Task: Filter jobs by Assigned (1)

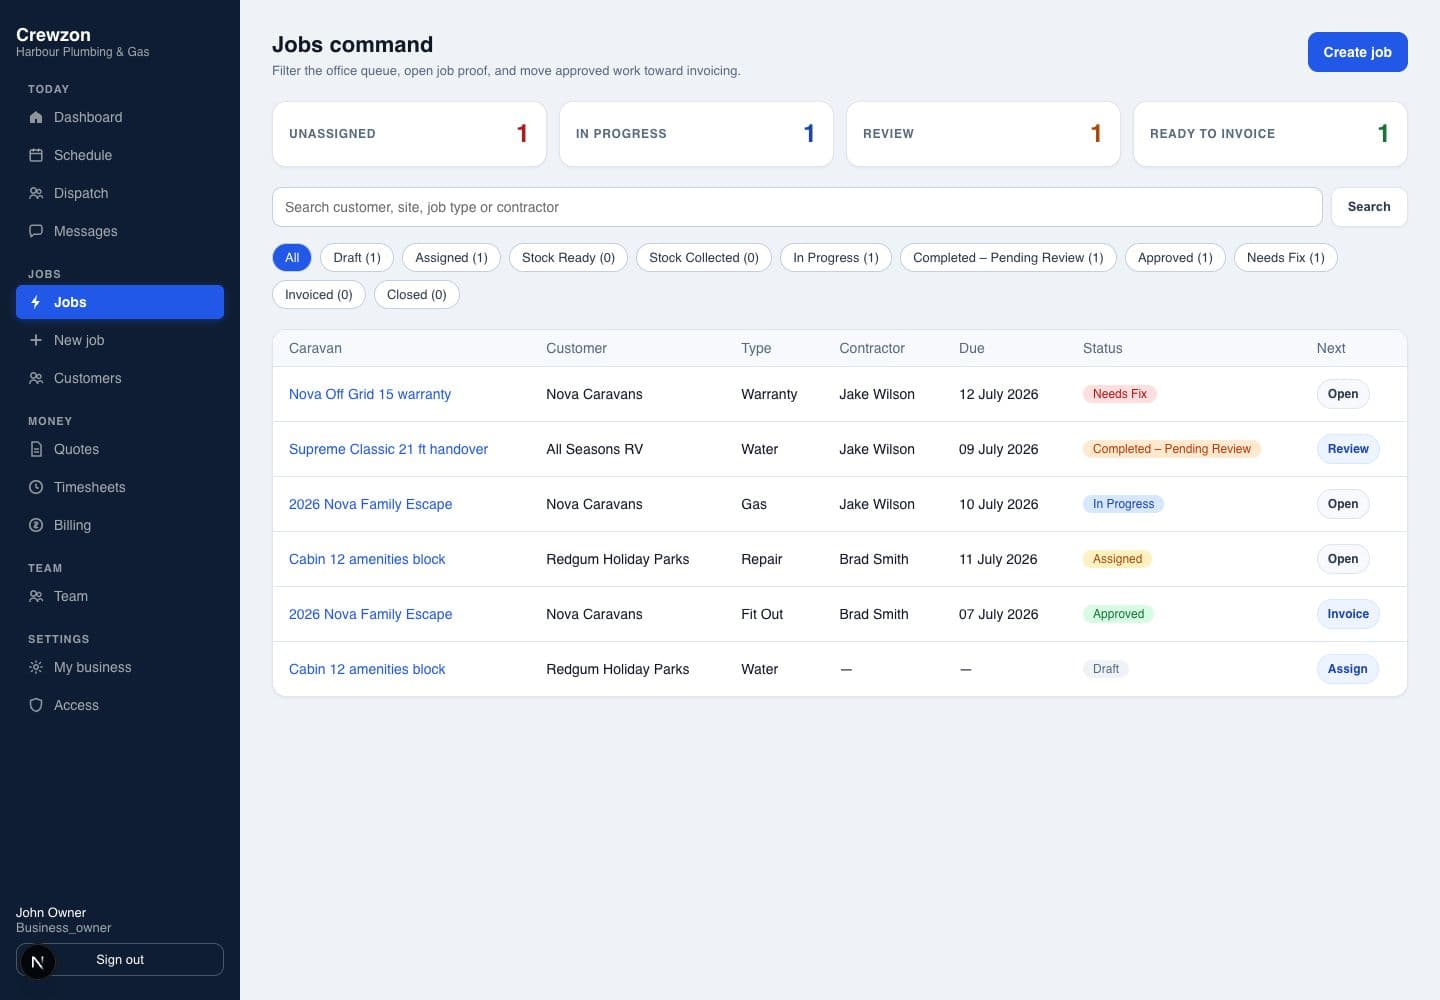Action: click(451, 258)
